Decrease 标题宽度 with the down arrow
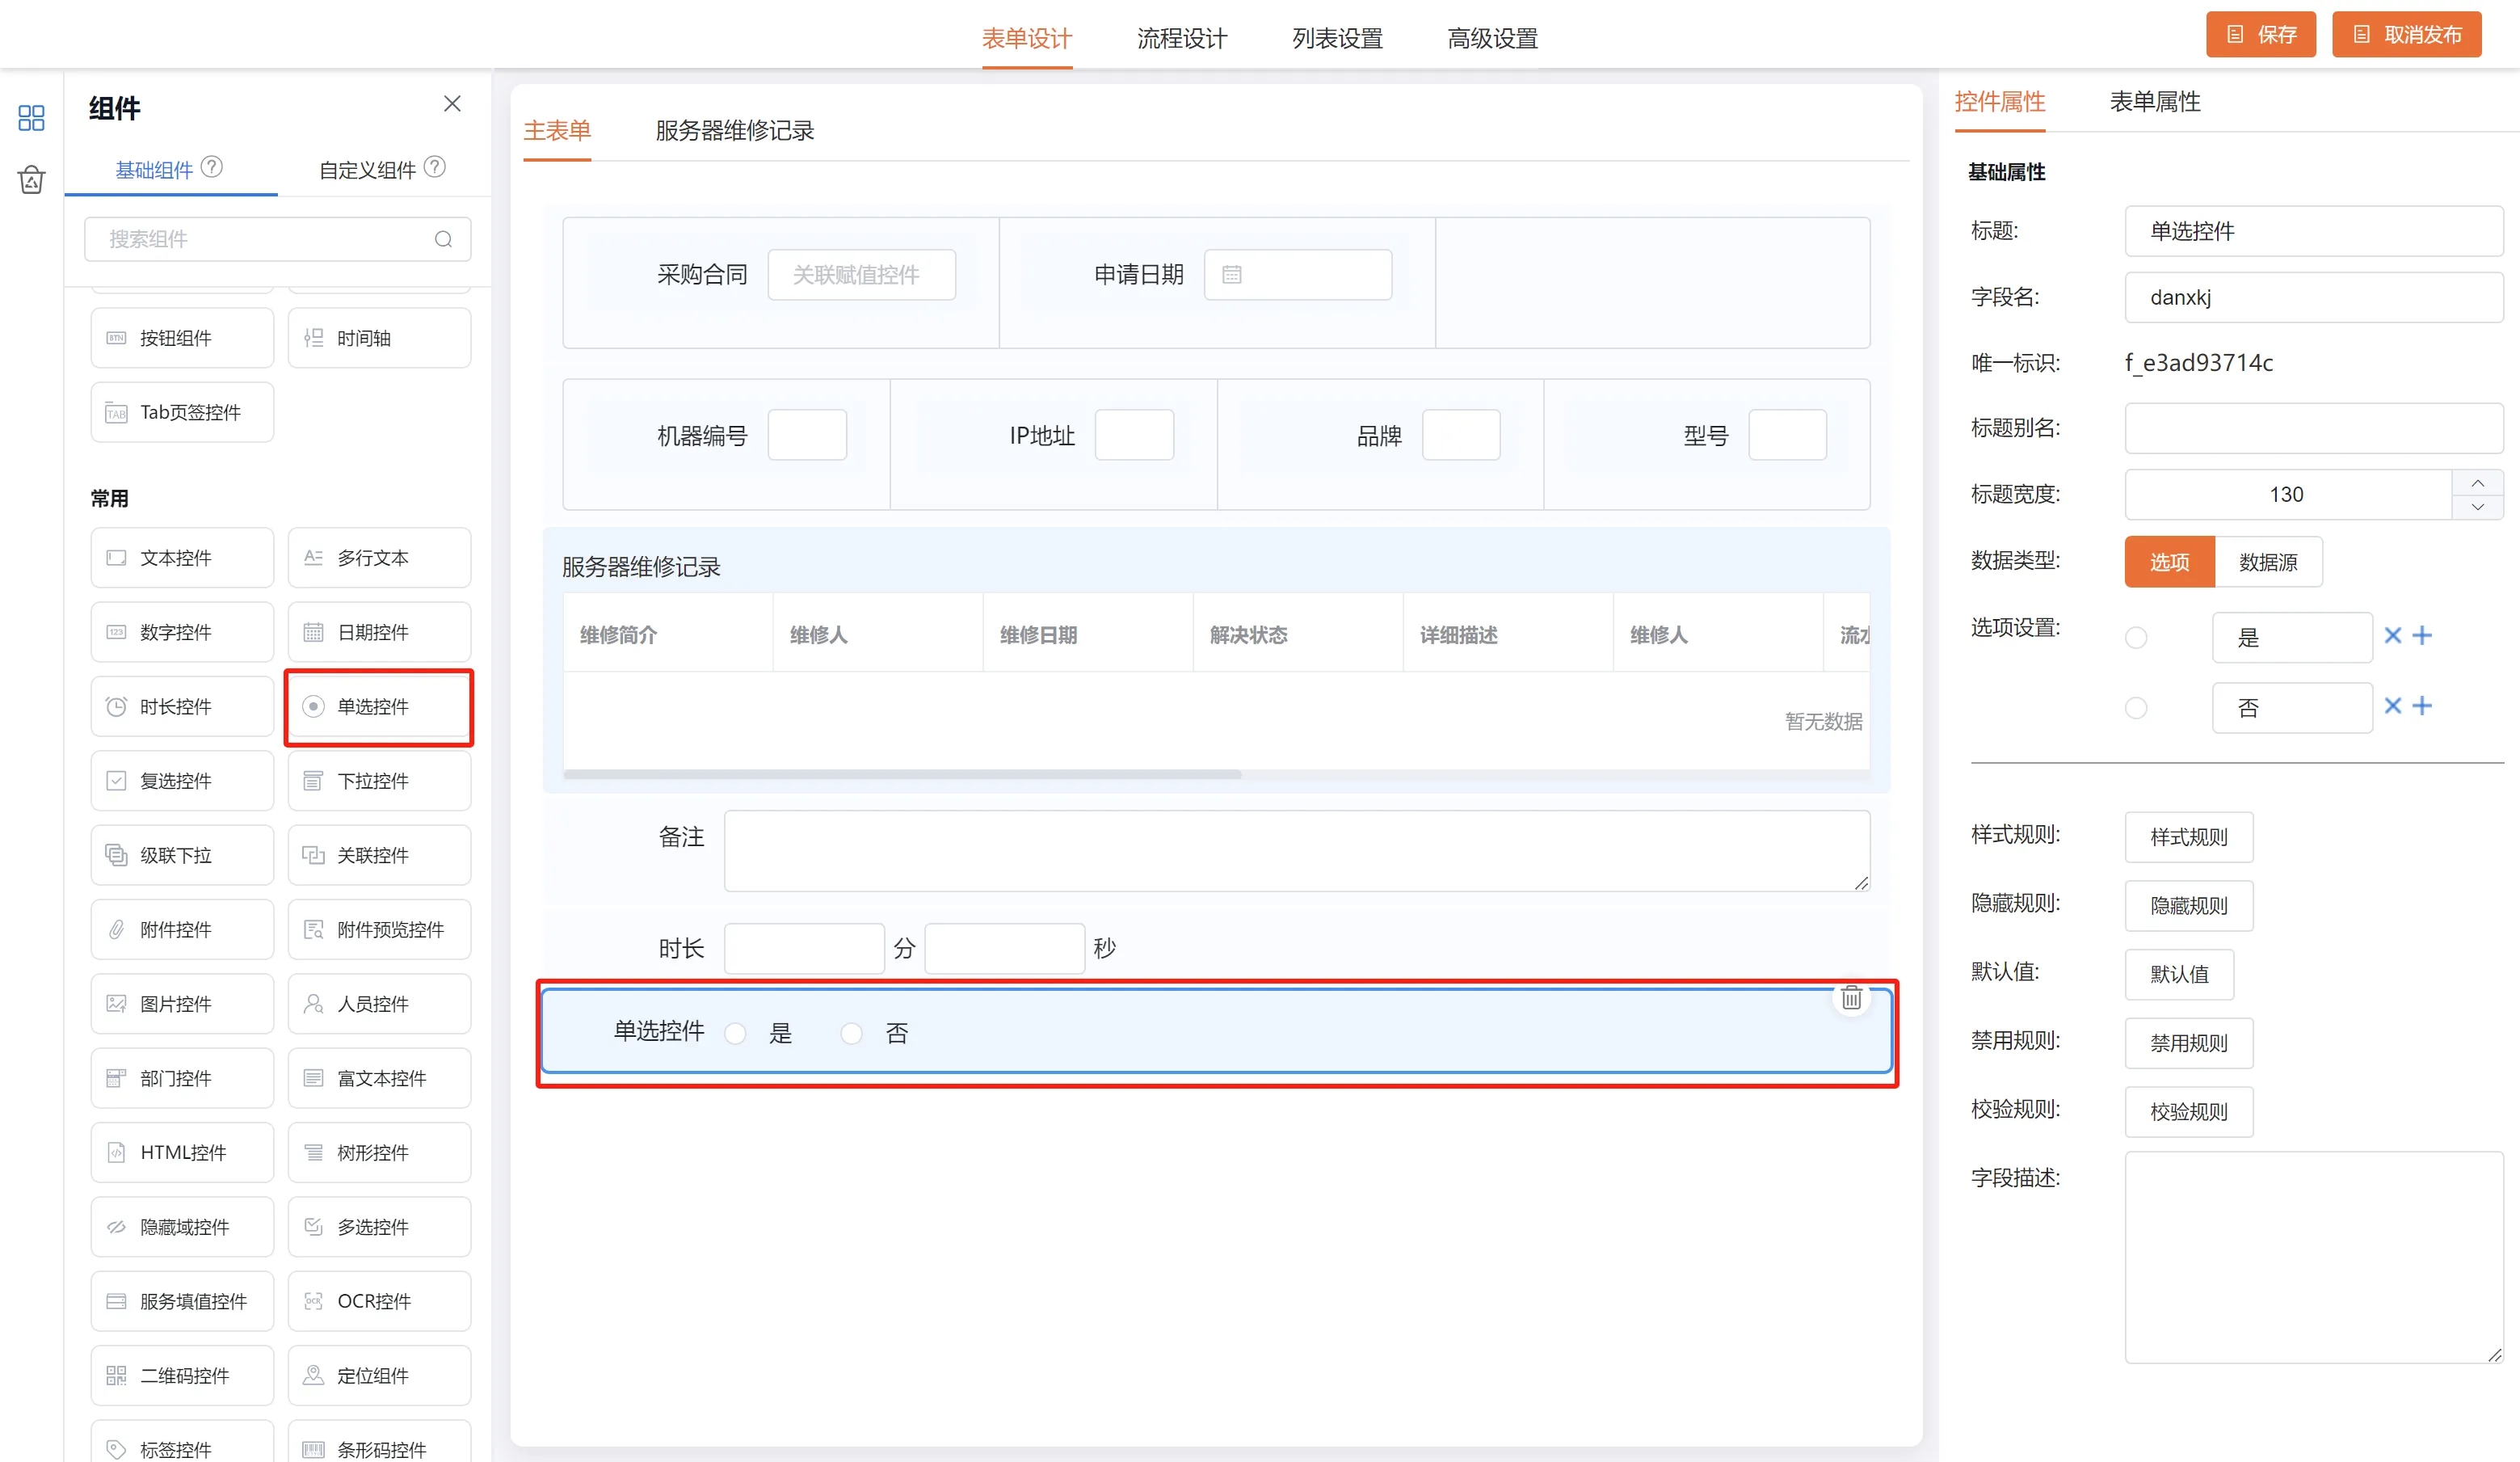 2477,507
